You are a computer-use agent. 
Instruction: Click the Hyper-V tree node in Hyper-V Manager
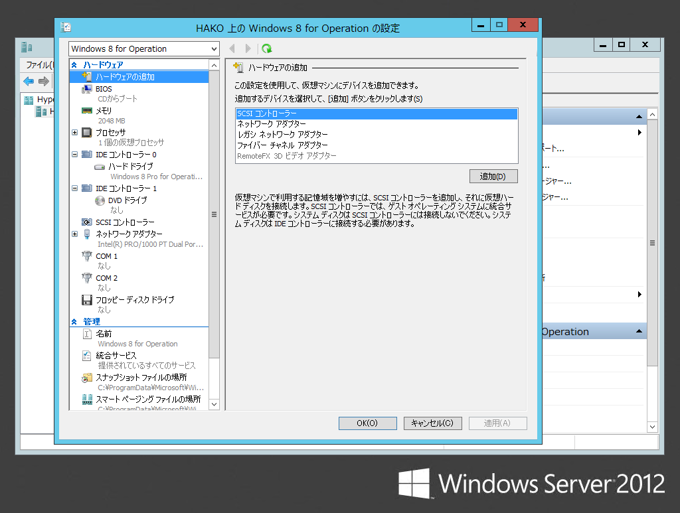point(39,100)
